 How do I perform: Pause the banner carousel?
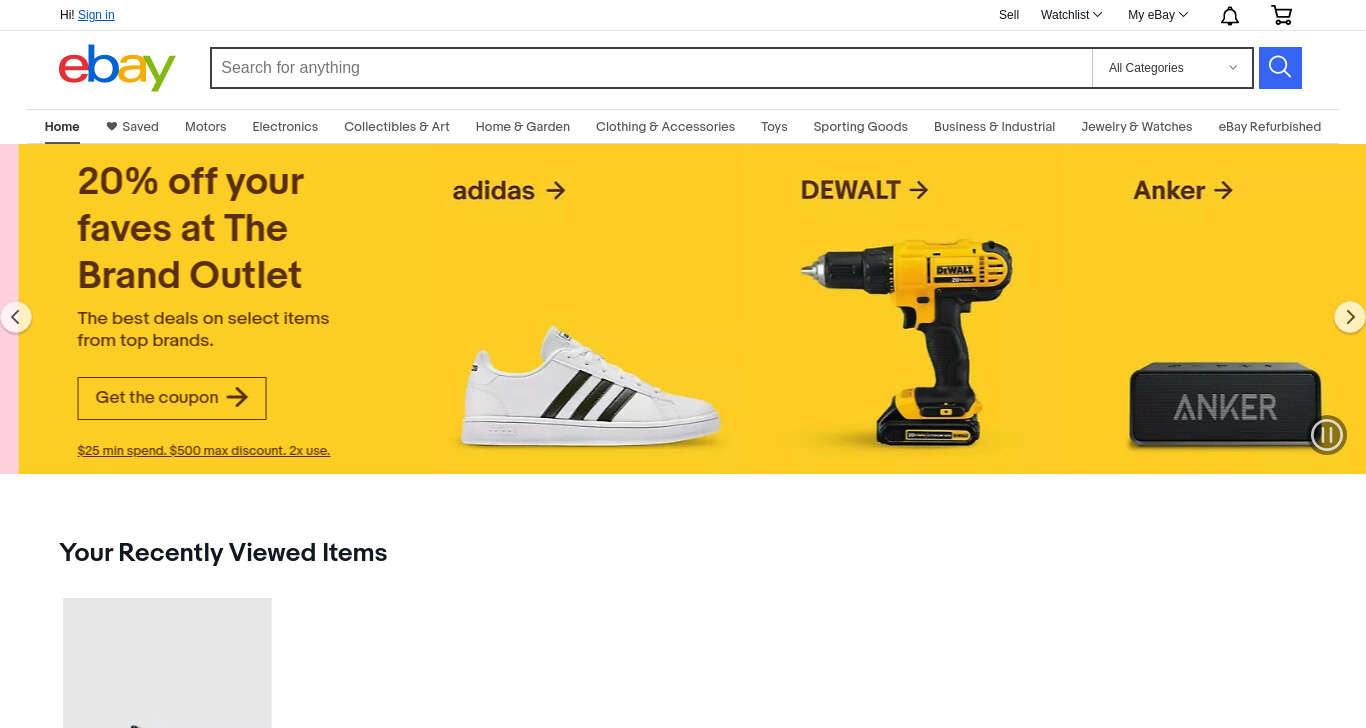pos(1328,435)
